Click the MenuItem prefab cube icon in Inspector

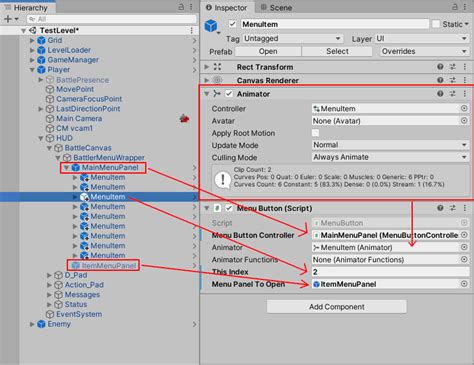pos(211,26)
